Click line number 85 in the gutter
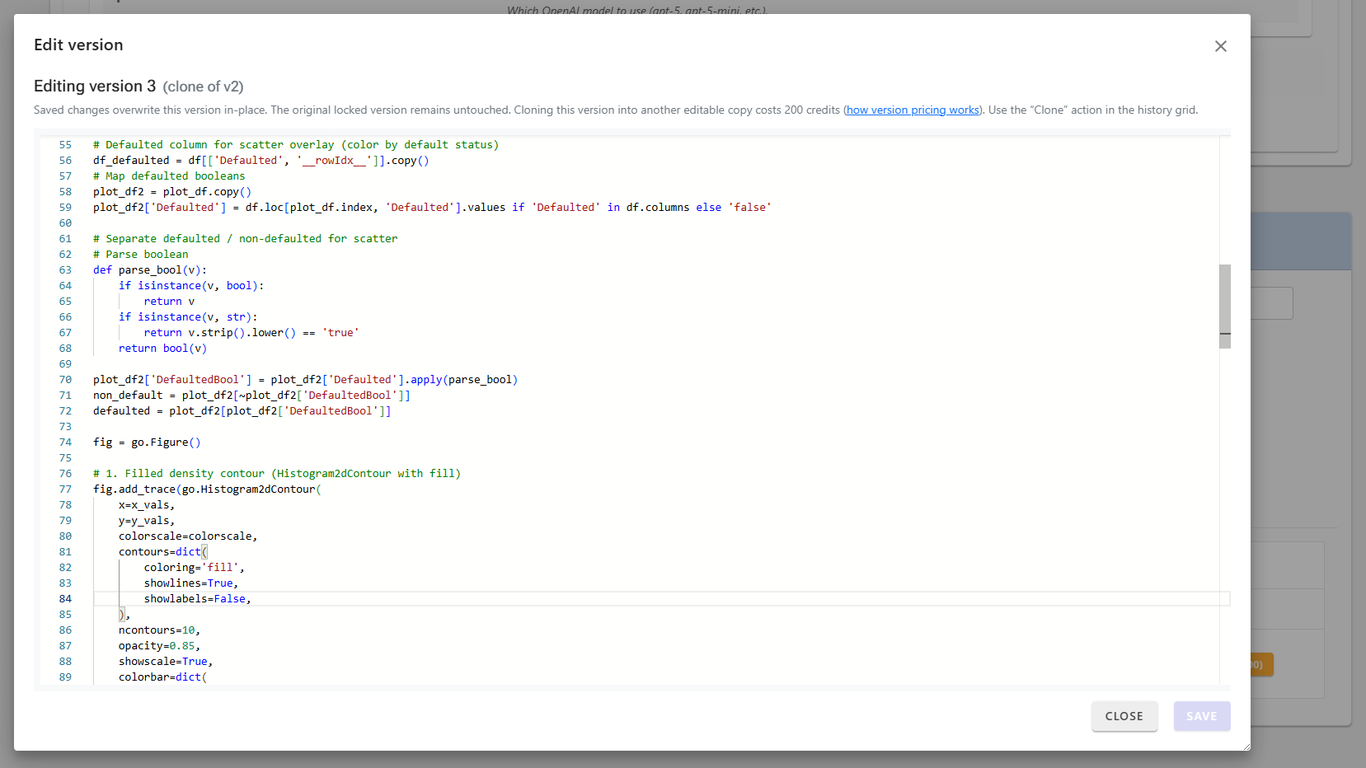The width and height of the screenshot is (1366, 768). [x=65, y=615]
